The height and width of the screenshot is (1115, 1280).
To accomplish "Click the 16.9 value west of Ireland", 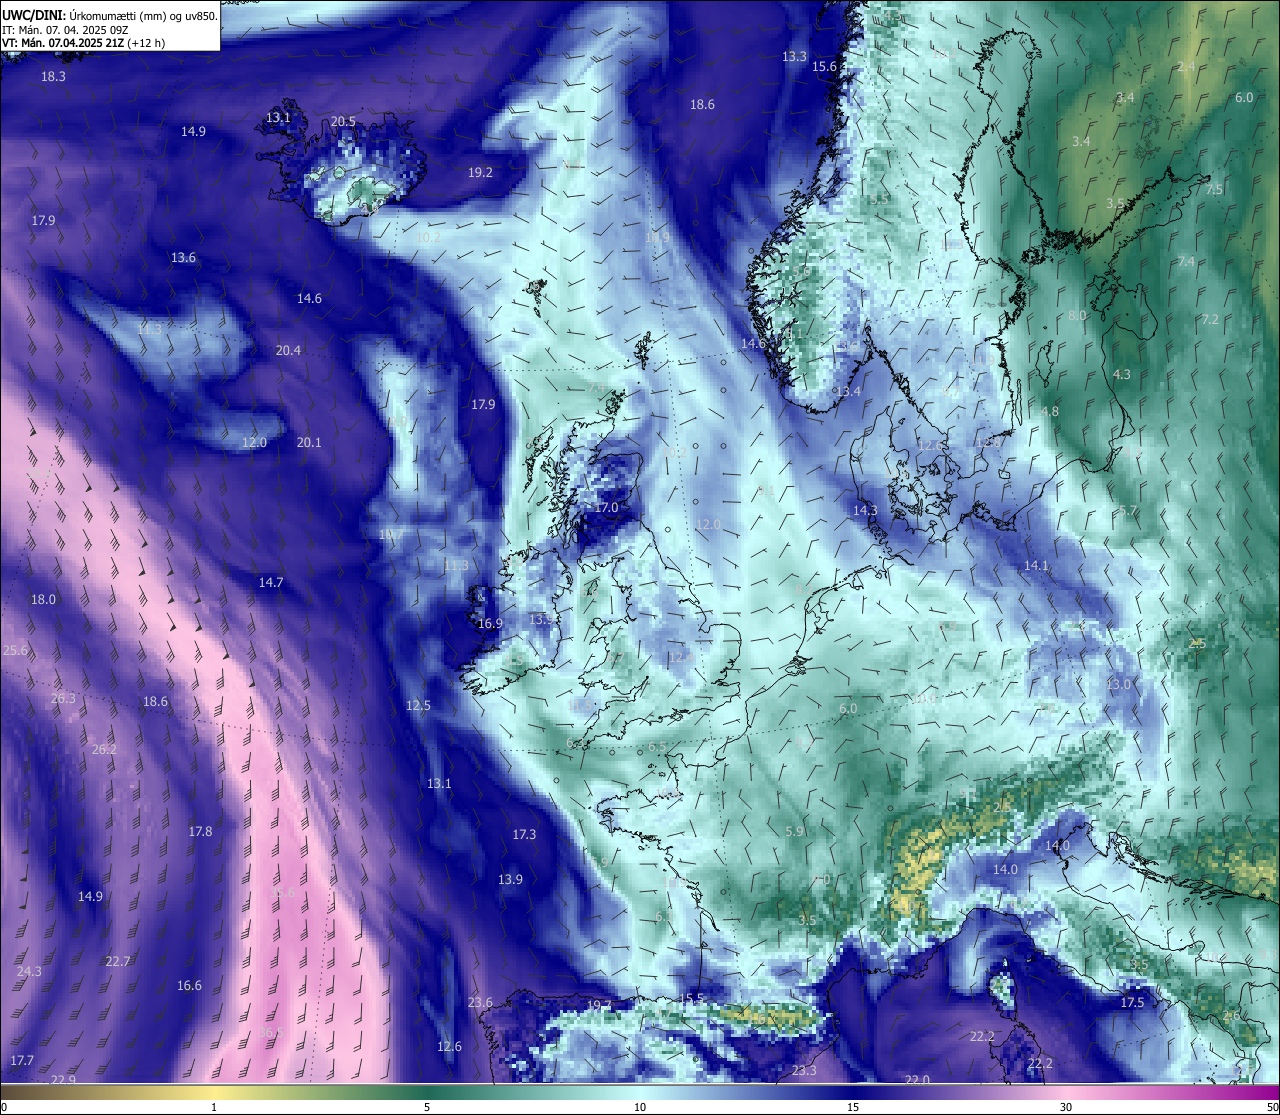I will (x=490, y=623).
